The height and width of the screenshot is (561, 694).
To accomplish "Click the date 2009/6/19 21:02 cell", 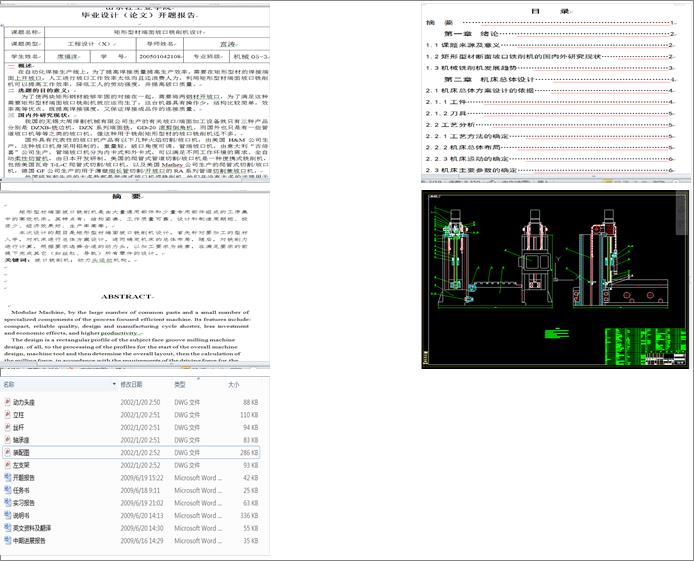I will (x=142, y=503).
